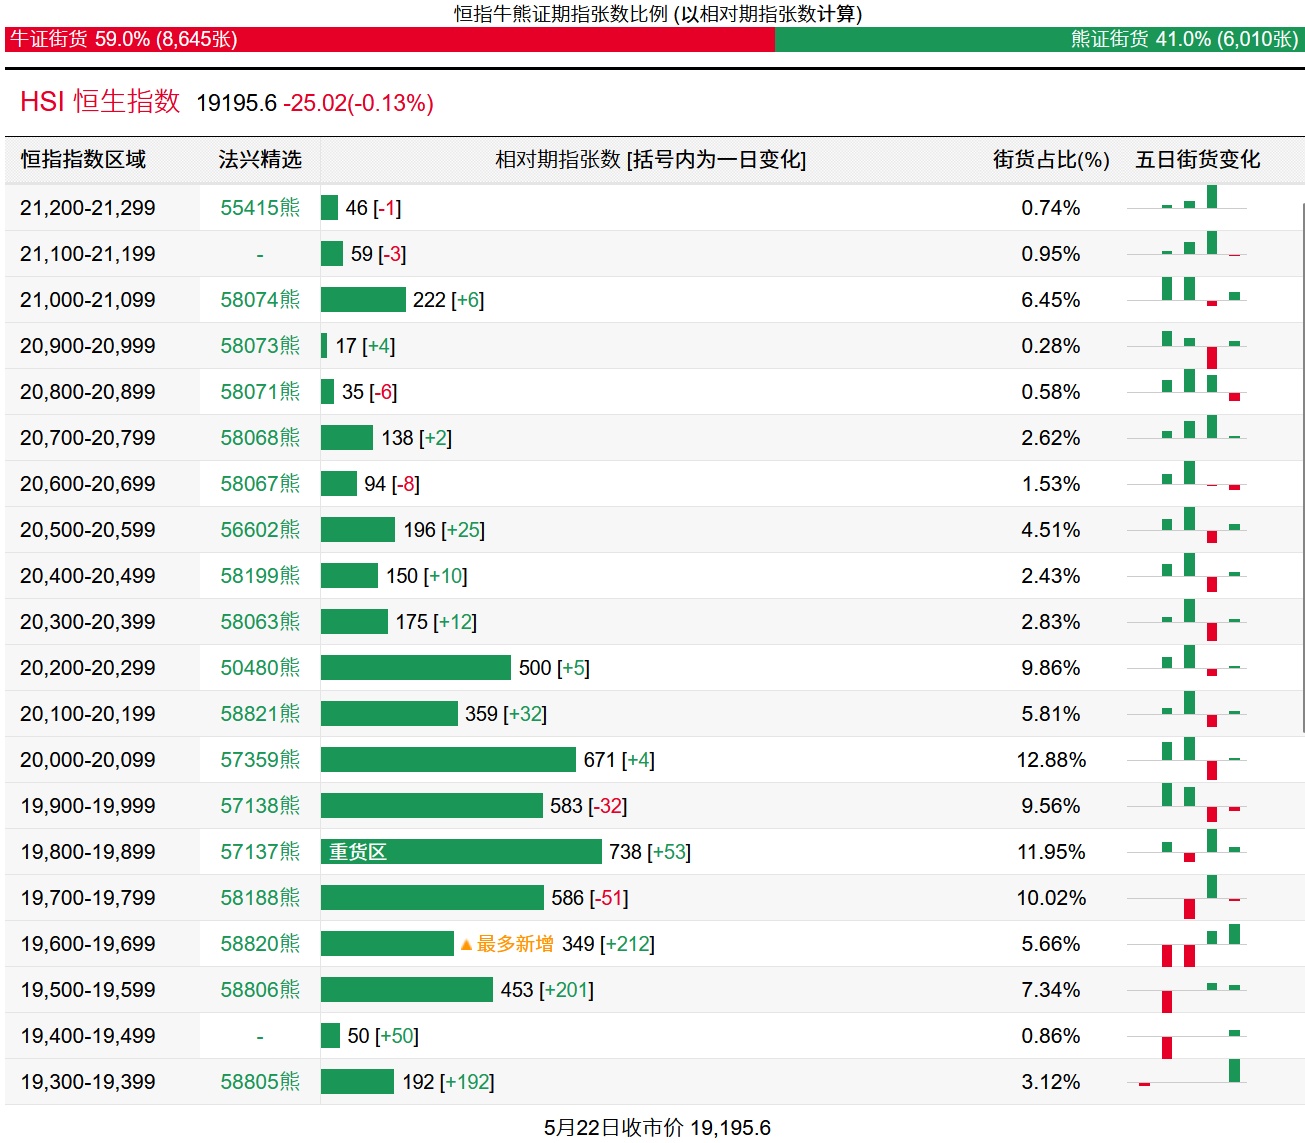Click the red 牛证街货 59.0% bar
The height and width of the screenshot is (1143, 1305).
[x=390, y=39]
